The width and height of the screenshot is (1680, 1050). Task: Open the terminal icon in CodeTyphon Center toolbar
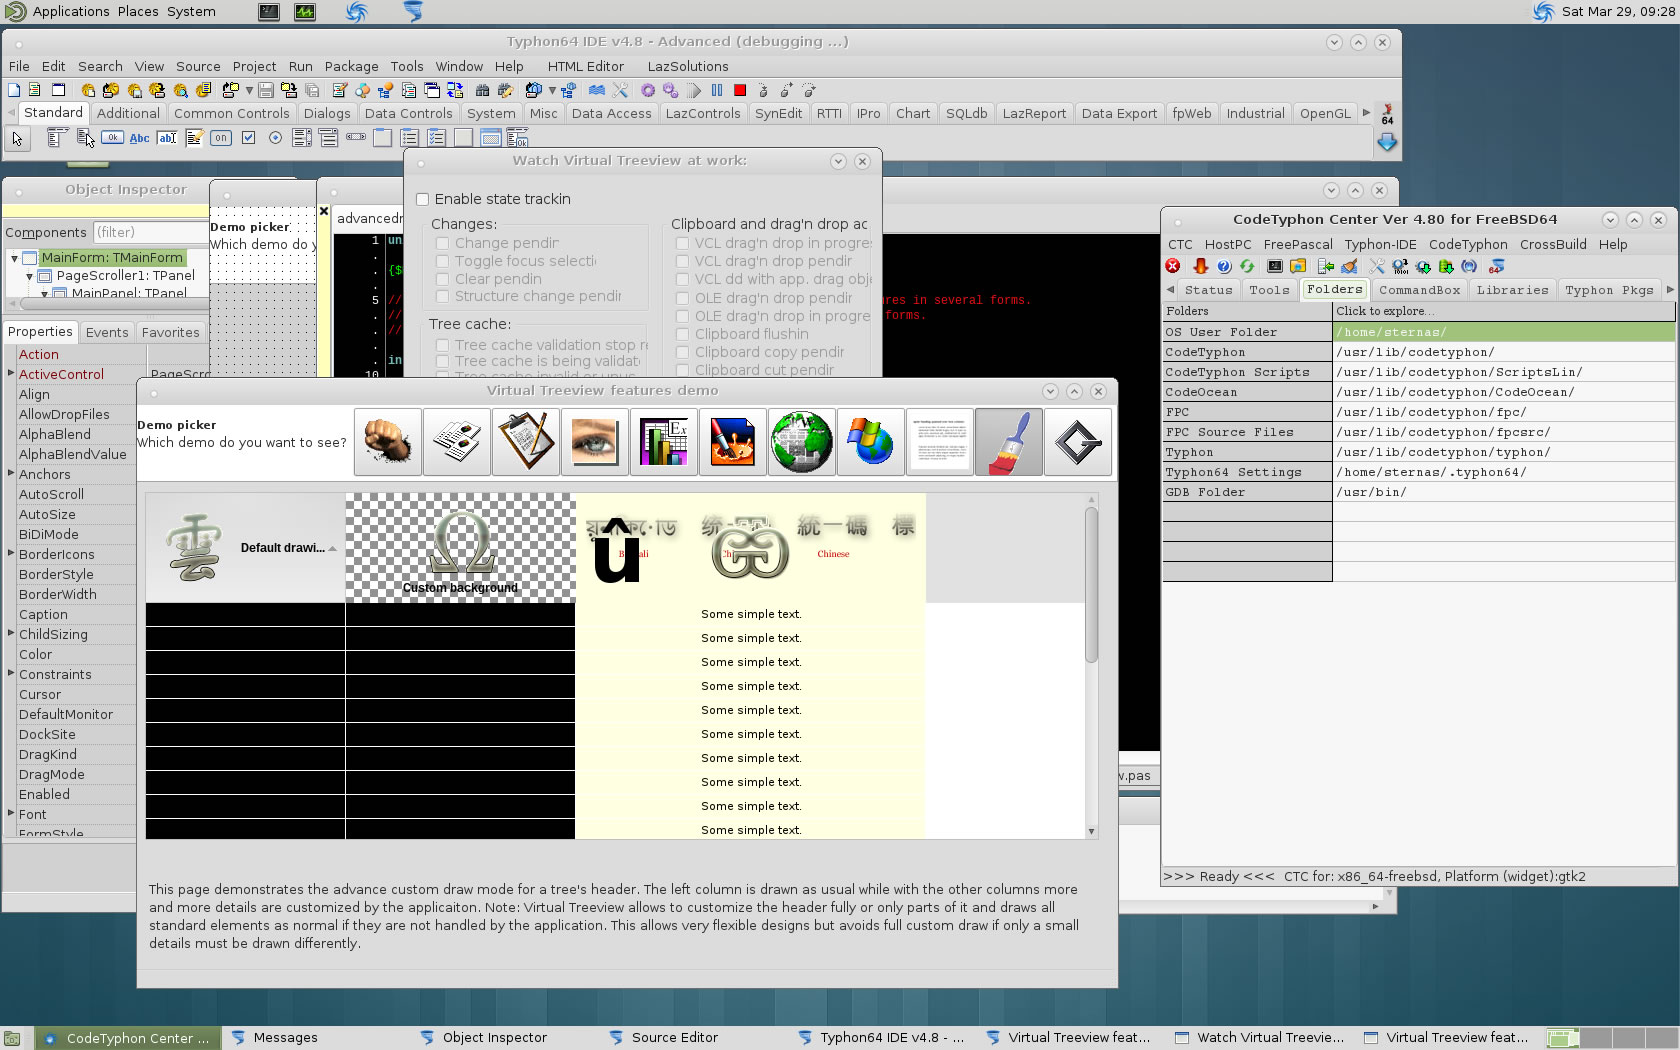(x=1275, y=266)
